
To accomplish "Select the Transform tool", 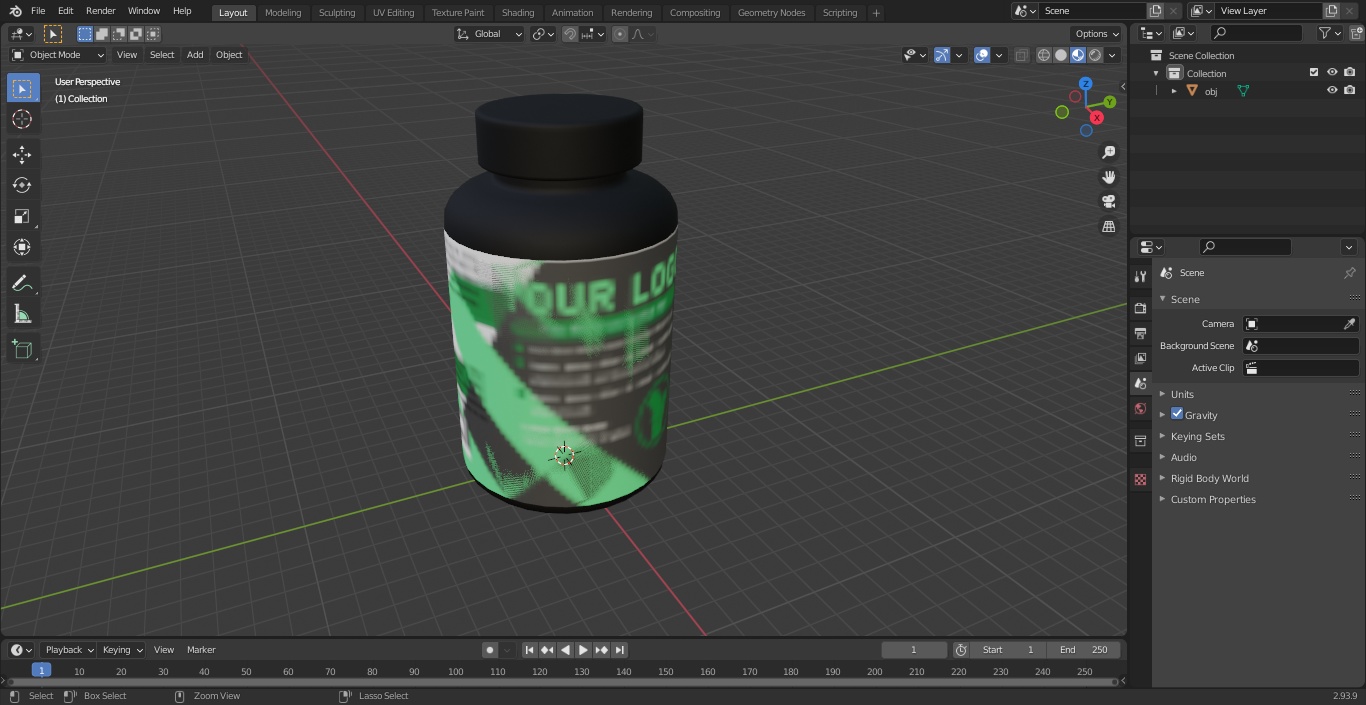I will (22, 247).
